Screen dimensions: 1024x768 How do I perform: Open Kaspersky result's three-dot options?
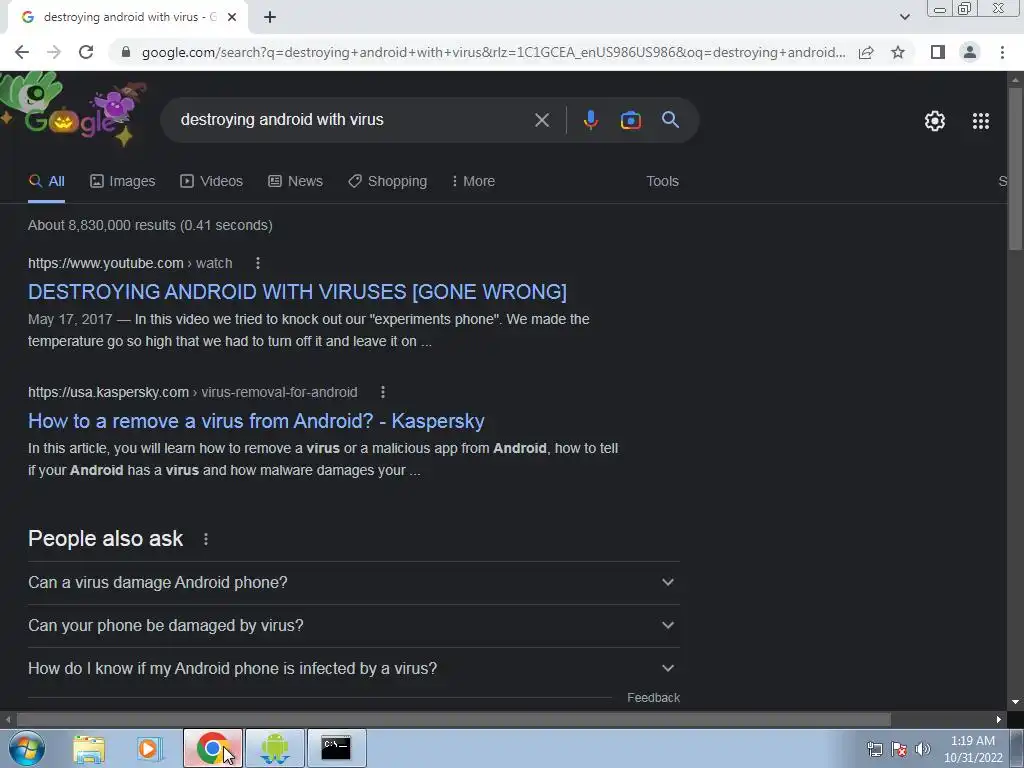click(x=383, y=392)
